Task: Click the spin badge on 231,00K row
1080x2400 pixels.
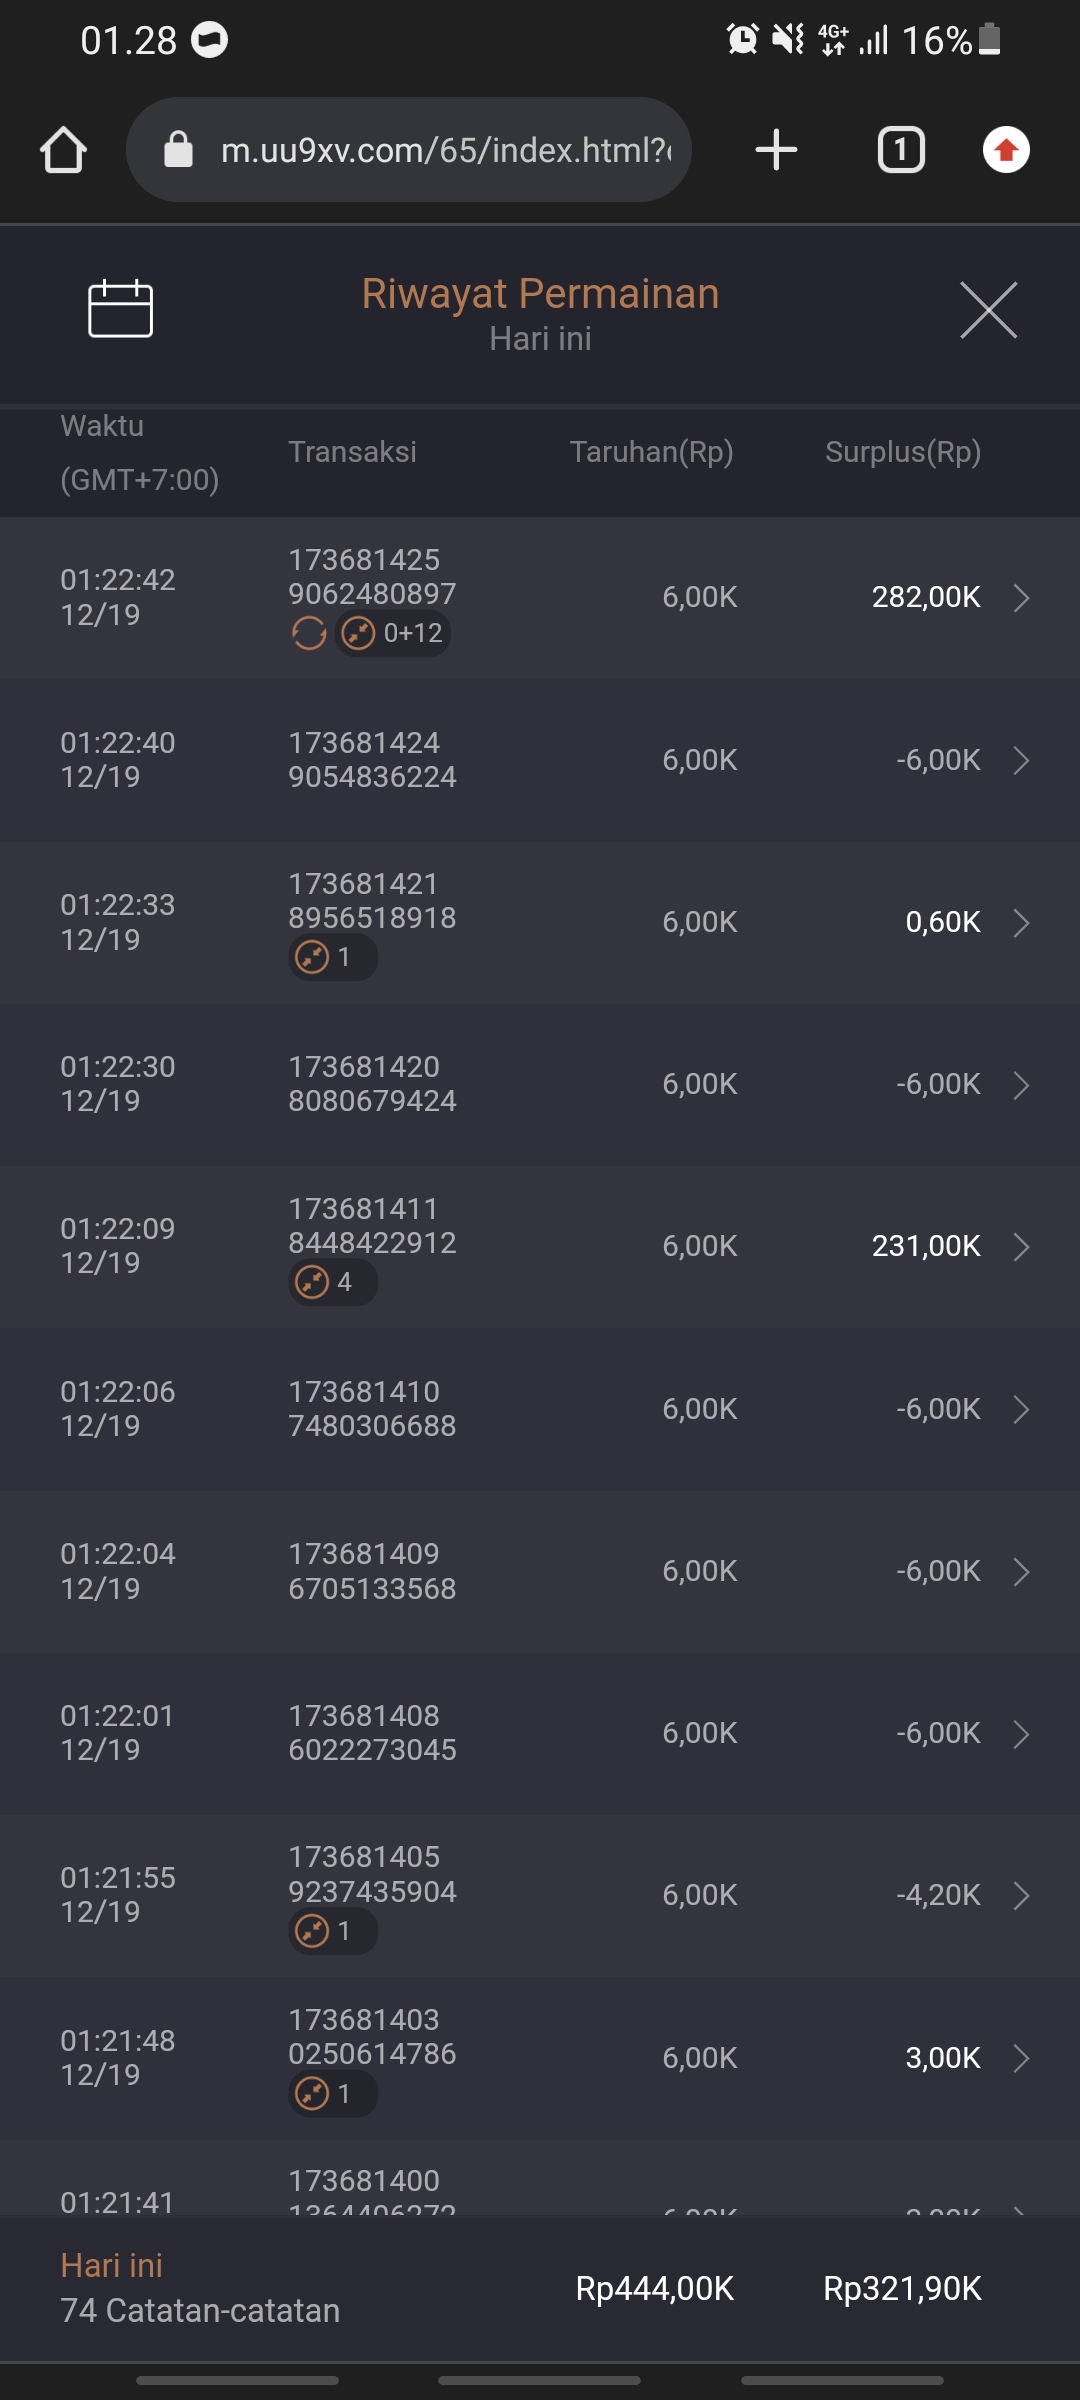Action: tap(332, 1282)
